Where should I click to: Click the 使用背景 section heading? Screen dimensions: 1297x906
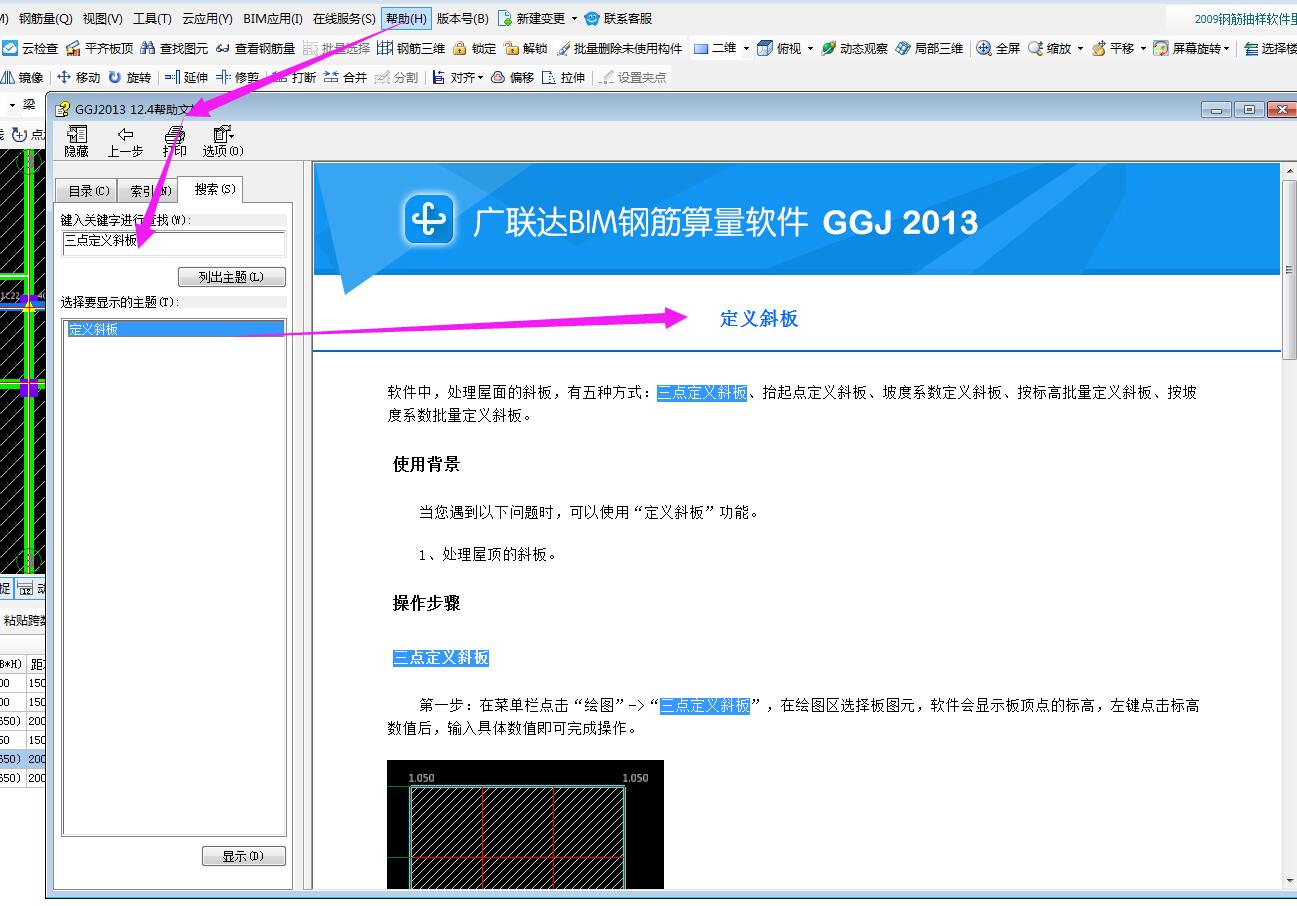coord(426,464)
